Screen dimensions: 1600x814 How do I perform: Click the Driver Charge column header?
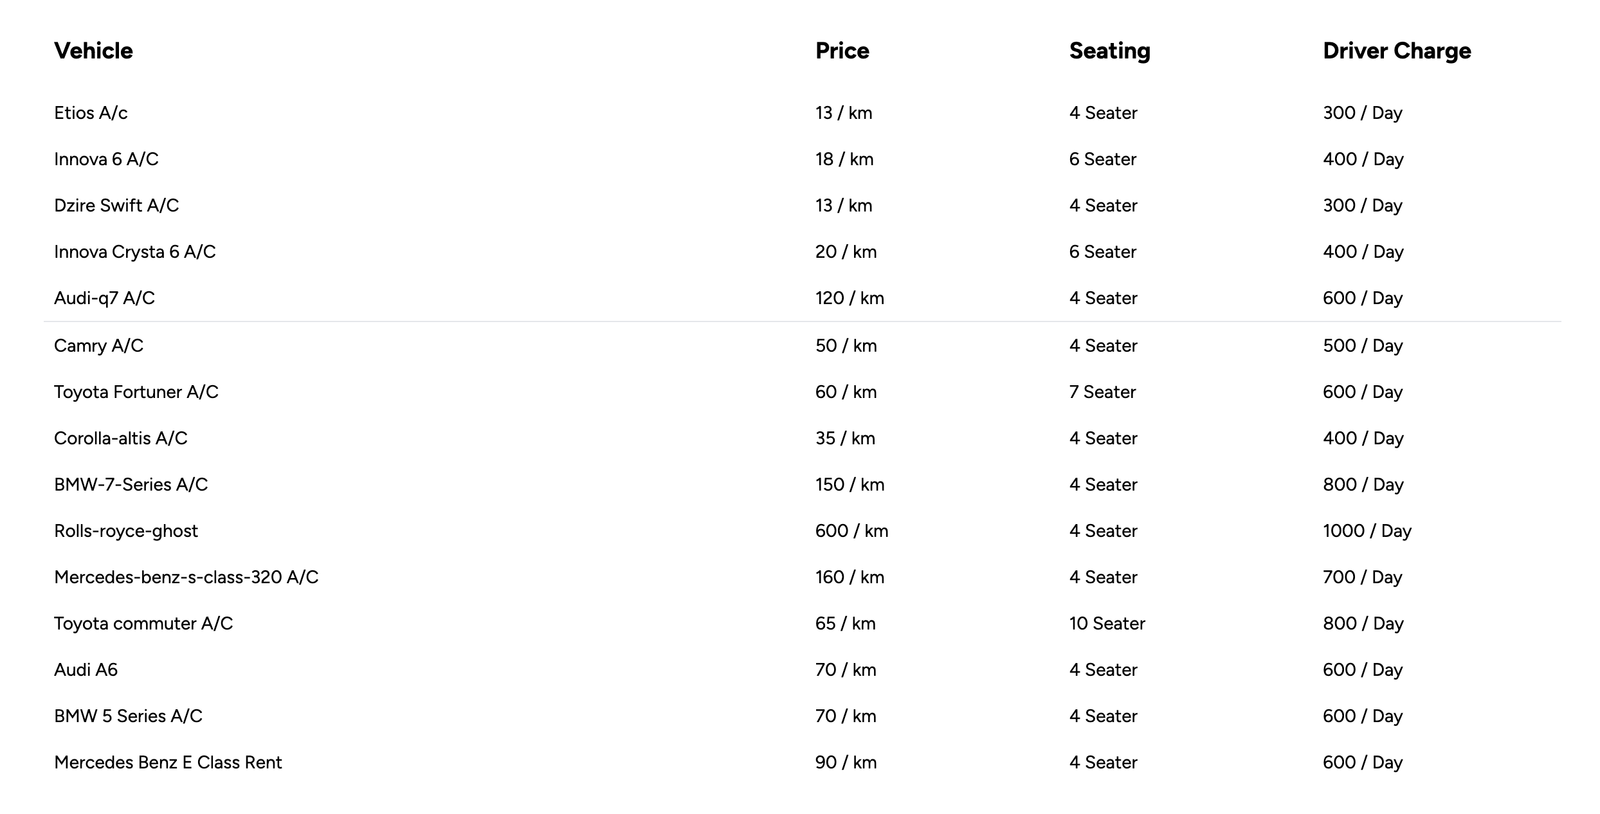[x=1396, y=51]
